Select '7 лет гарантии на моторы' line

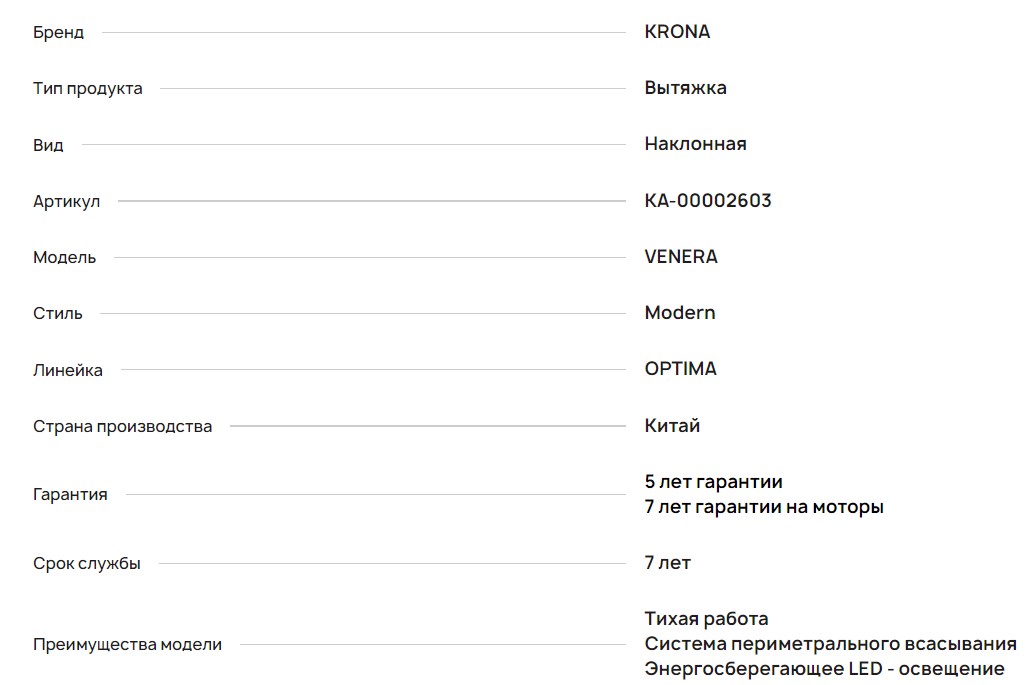(764, 507)
